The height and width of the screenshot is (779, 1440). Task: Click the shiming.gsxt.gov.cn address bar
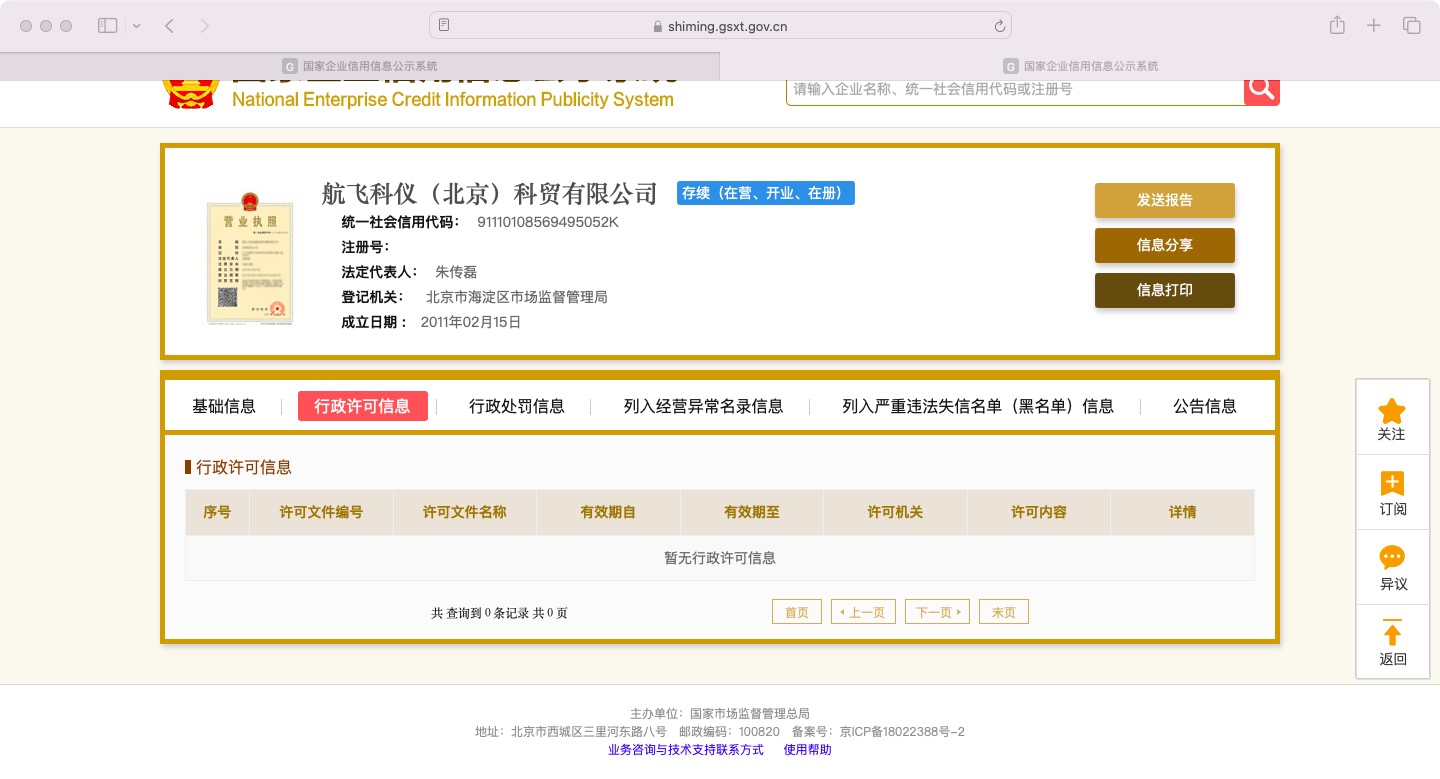click(720, 26)
